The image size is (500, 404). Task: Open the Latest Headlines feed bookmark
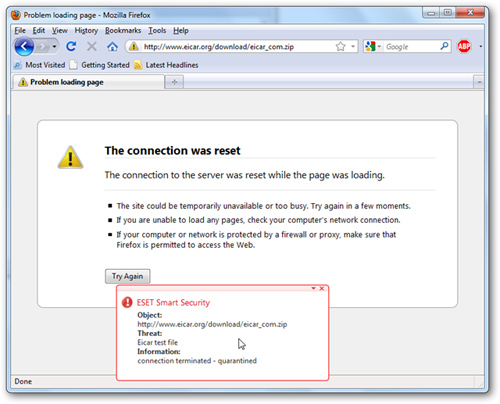pyautogui.click(x=166, y=65)
